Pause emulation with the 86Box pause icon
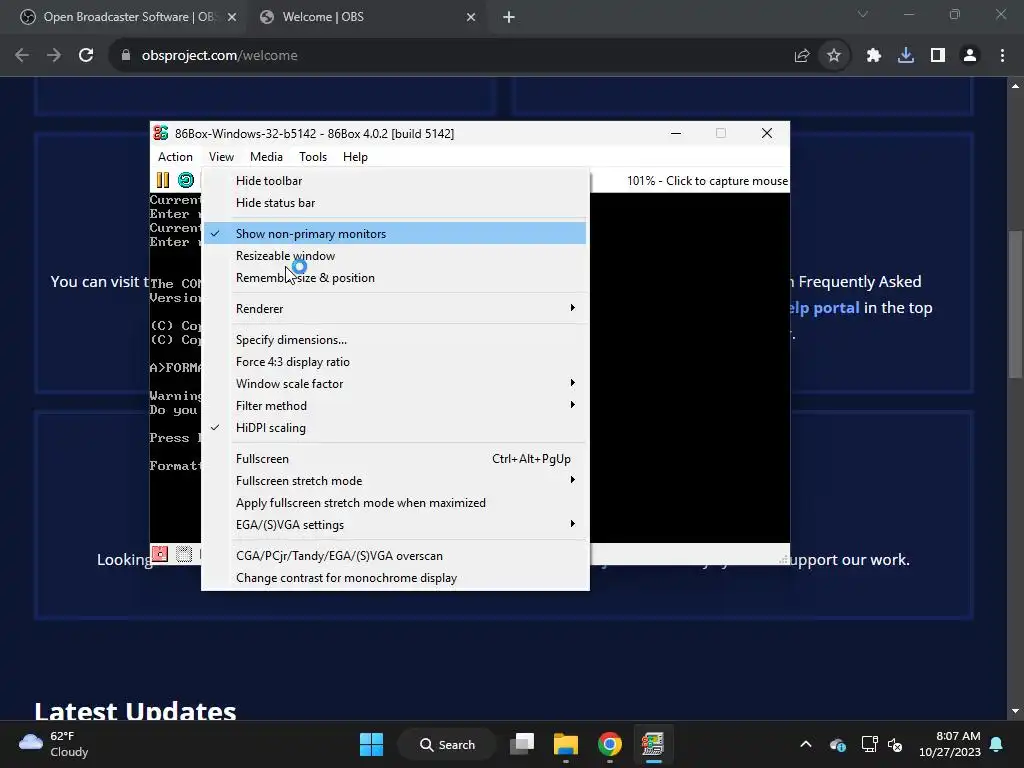1024x768 pixels. tap(163, 180)
